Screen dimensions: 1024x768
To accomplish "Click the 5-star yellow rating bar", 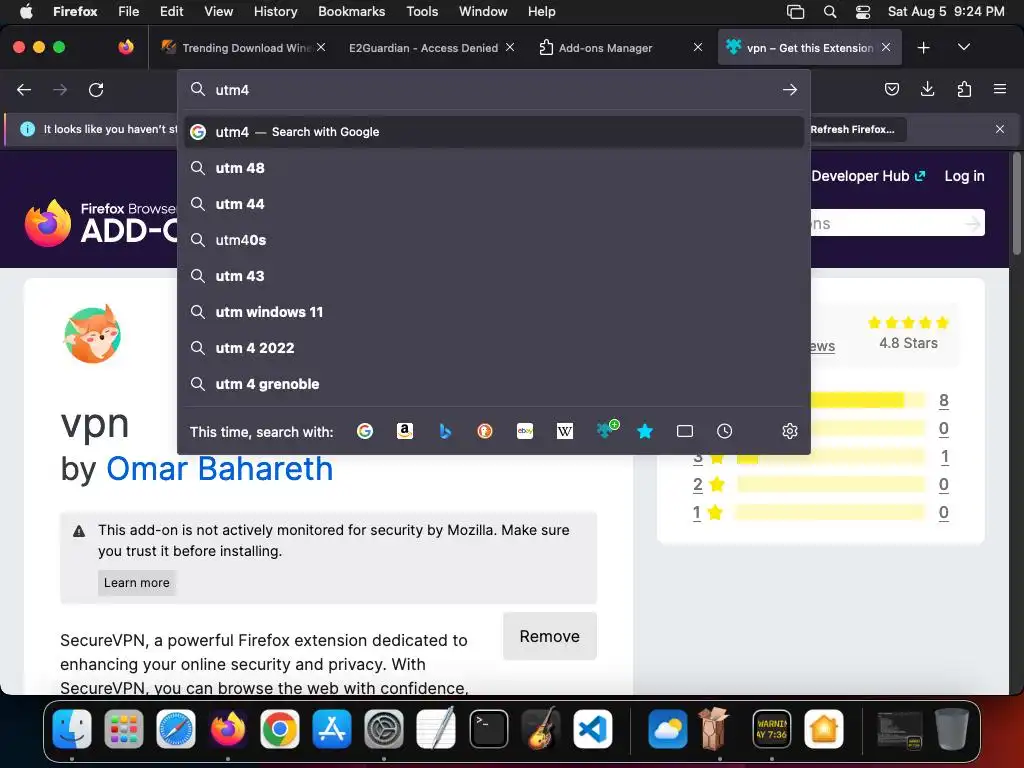I will coord(867,400).
